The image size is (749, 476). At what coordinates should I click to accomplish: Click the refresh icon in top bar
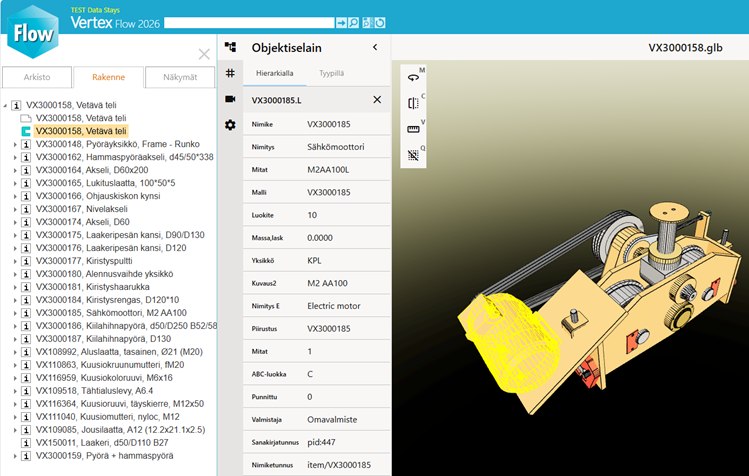coord(380,22)
